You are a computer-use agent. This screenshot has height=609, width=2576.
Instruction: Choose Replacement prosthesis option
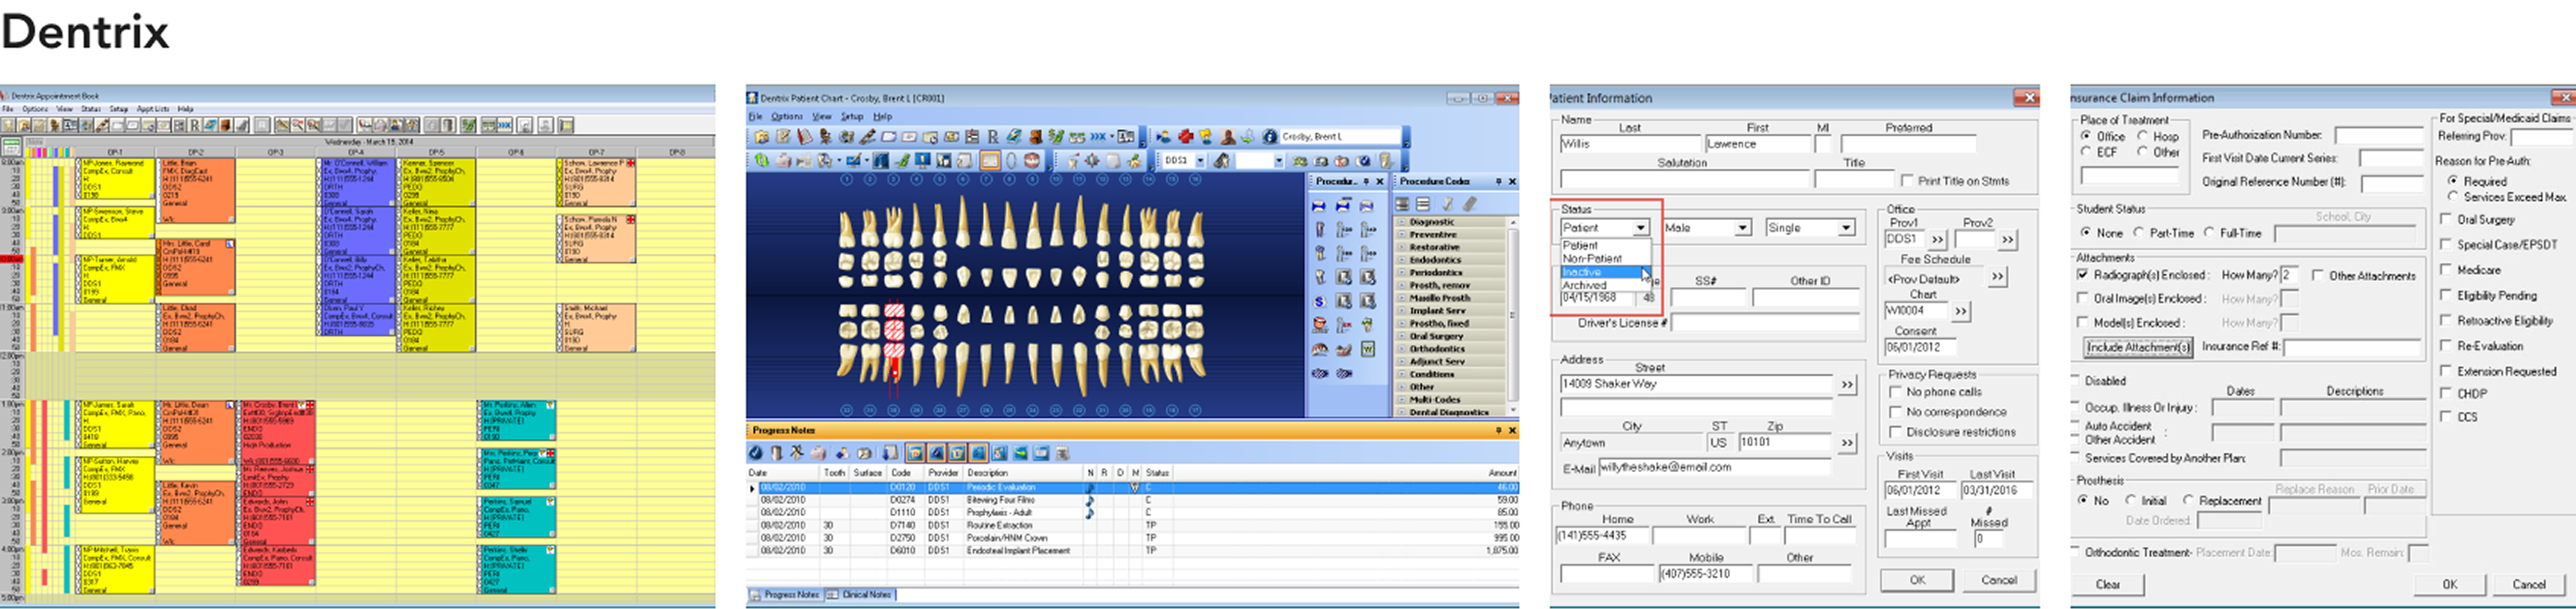(x=2188, y=501)
